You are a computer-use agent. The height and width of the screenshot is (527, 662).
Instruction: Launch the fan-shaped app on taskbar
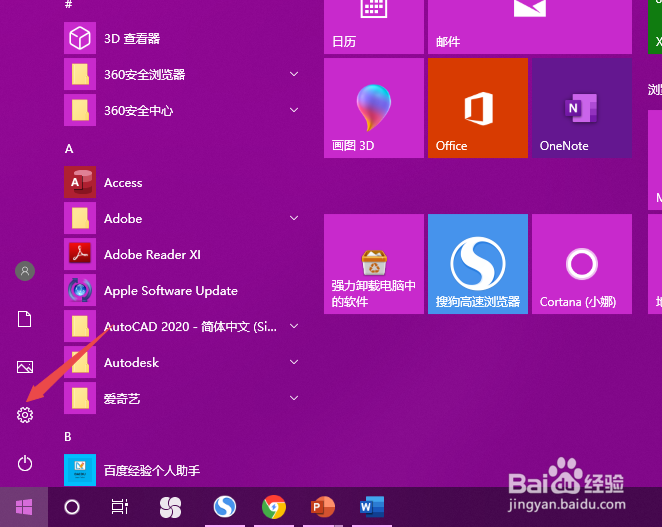tap(171, 507)
